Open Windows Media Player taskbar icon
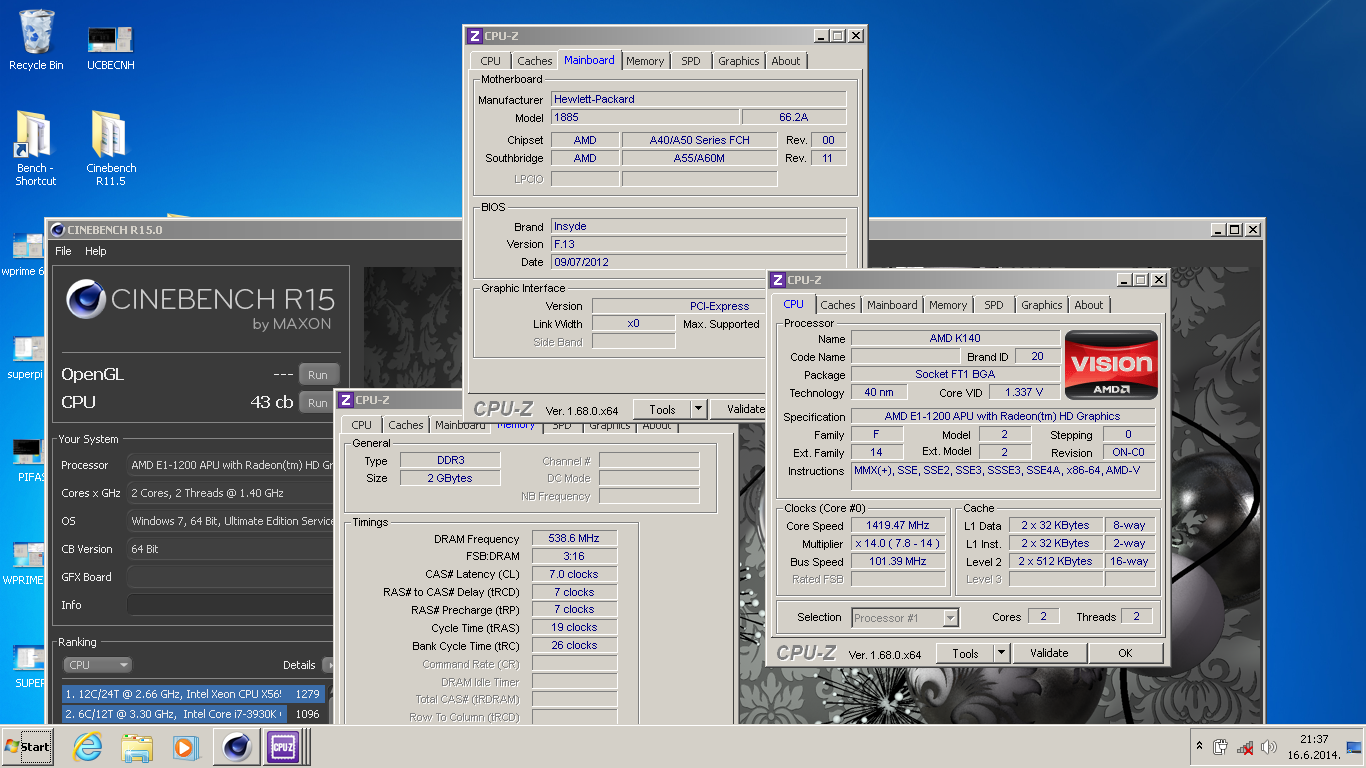This screenshot has height=768, width=1366. click(185, 746)
